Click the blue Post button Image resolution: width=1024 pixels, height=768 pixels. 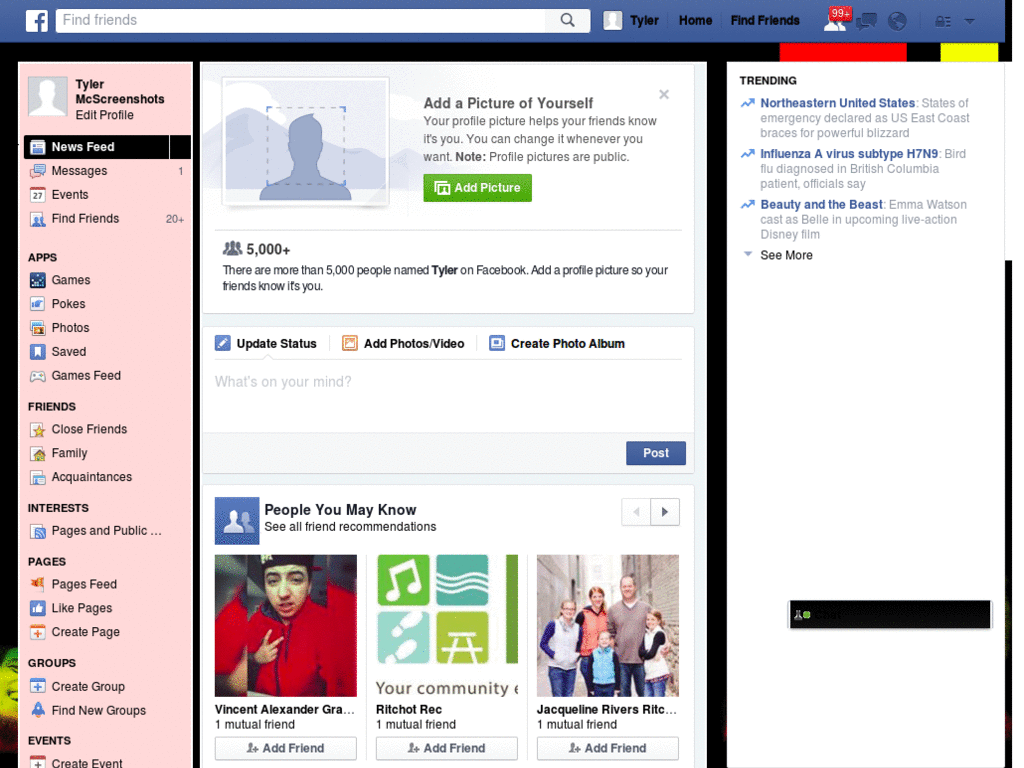coord(656,453)
